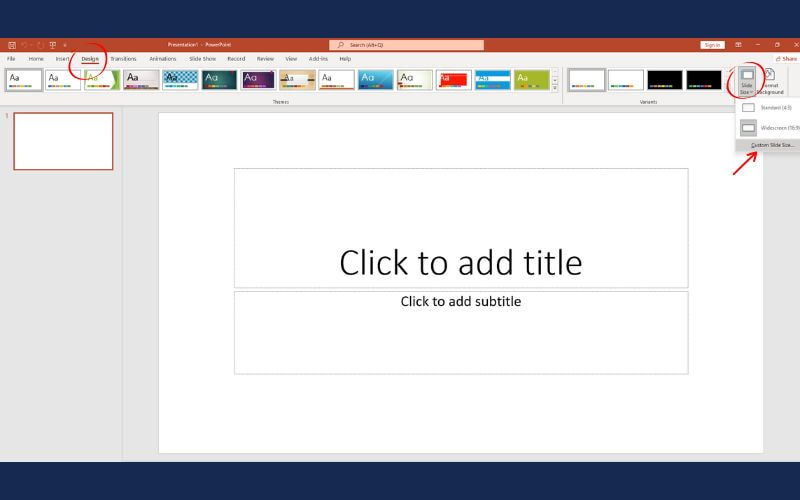Open the Design ribbon tab
The height and width of the screenshot is (500, 800).
click(90, 59)
